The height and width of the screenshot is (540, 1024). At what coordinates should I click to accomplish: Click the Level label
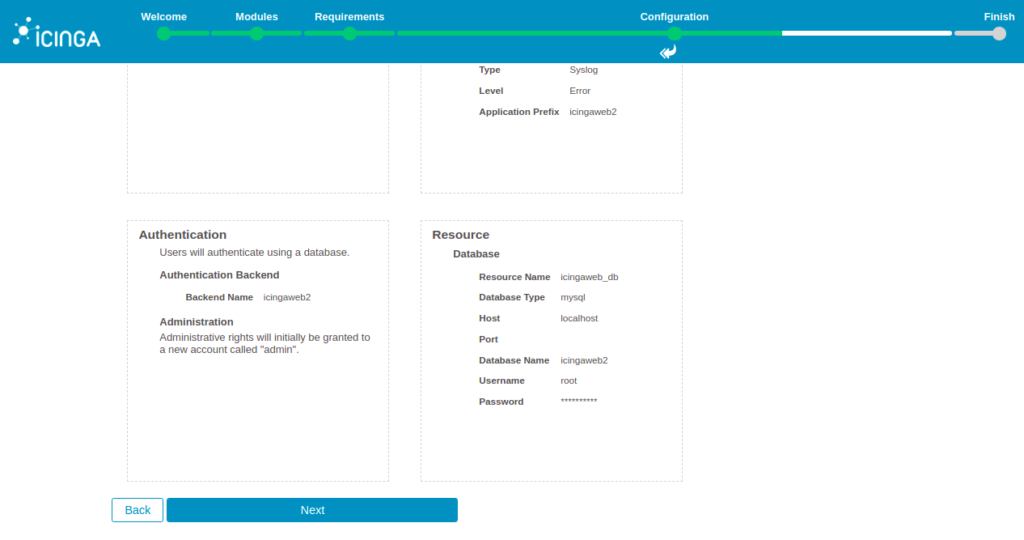[x=491, y=91]
